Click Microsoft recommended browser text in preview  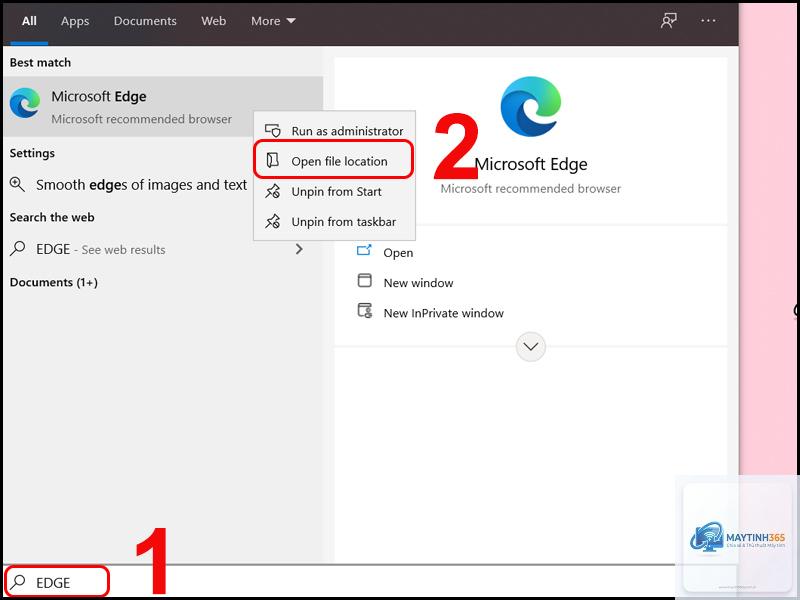tap(531, 189)
